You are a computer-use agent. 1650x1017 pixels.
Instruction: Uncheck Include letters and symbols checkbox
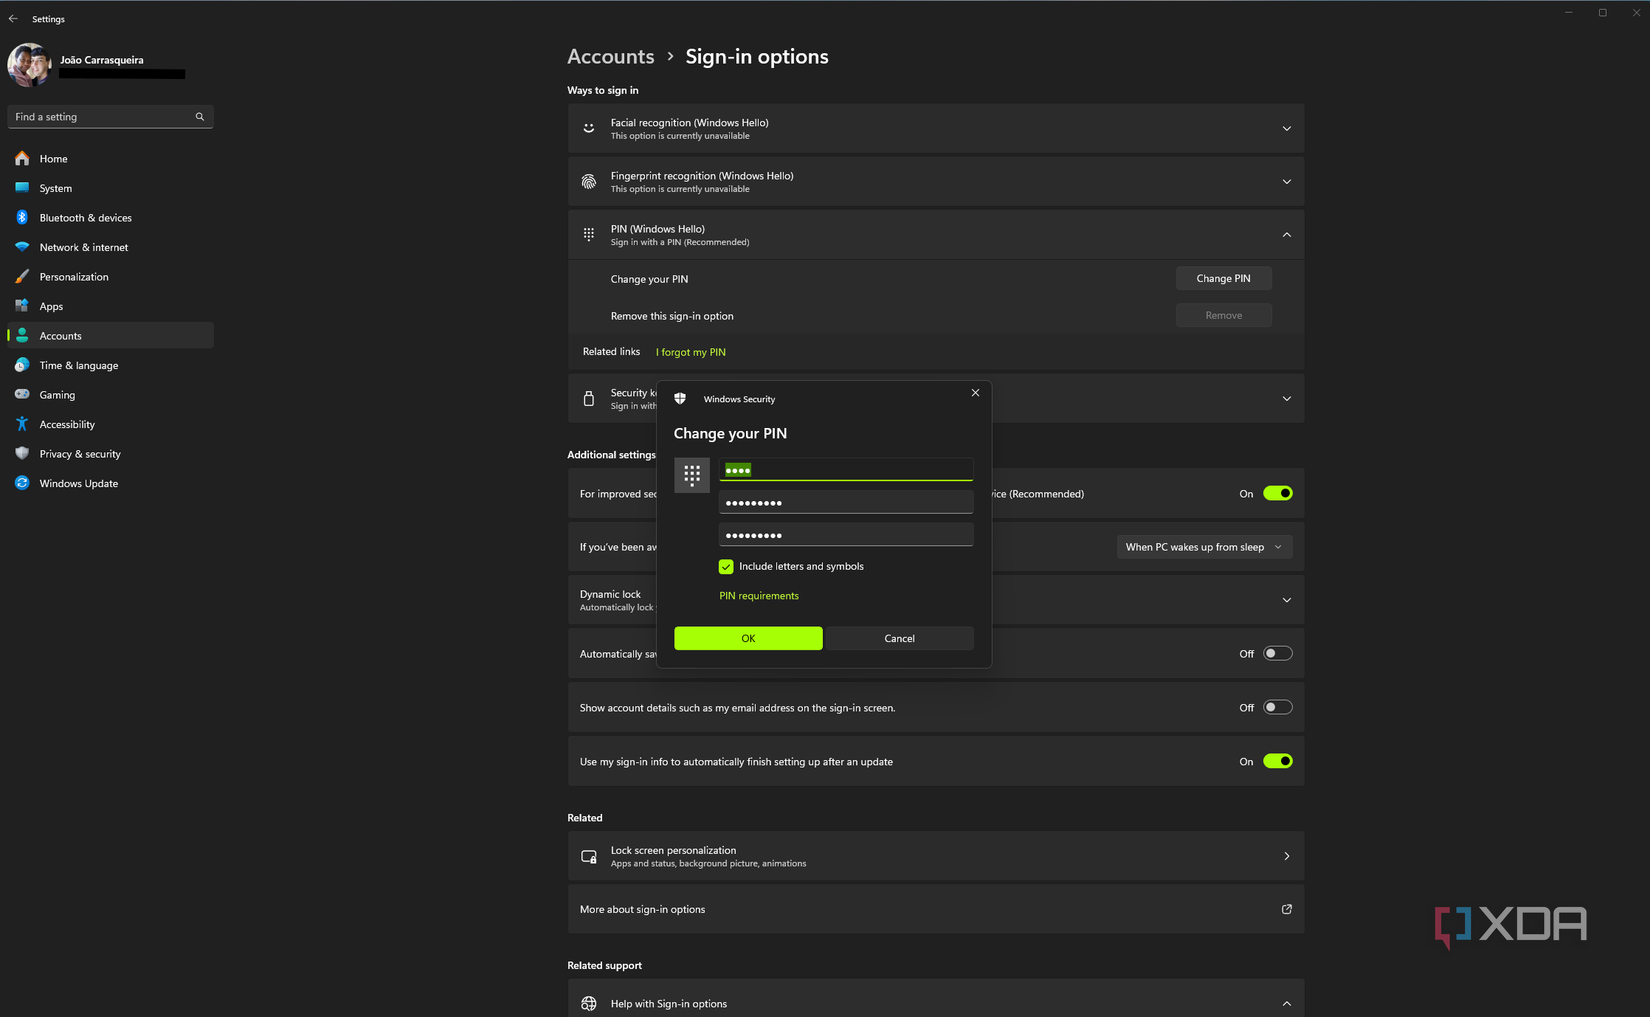726,567
